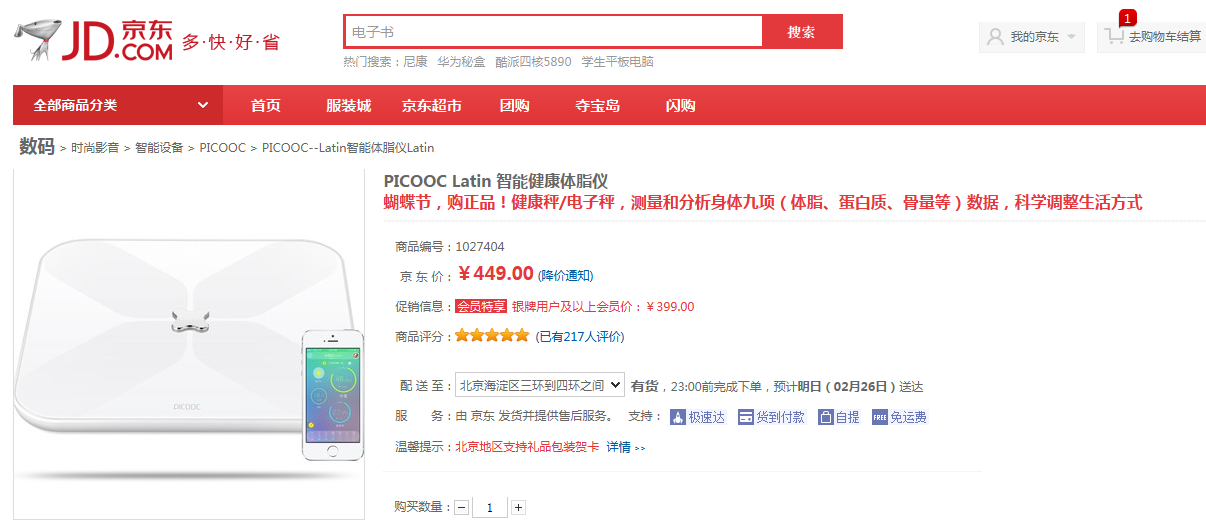
Task: Click 北京地区支持礼品包装贺卡 notice text
Action: click(527, 447)
